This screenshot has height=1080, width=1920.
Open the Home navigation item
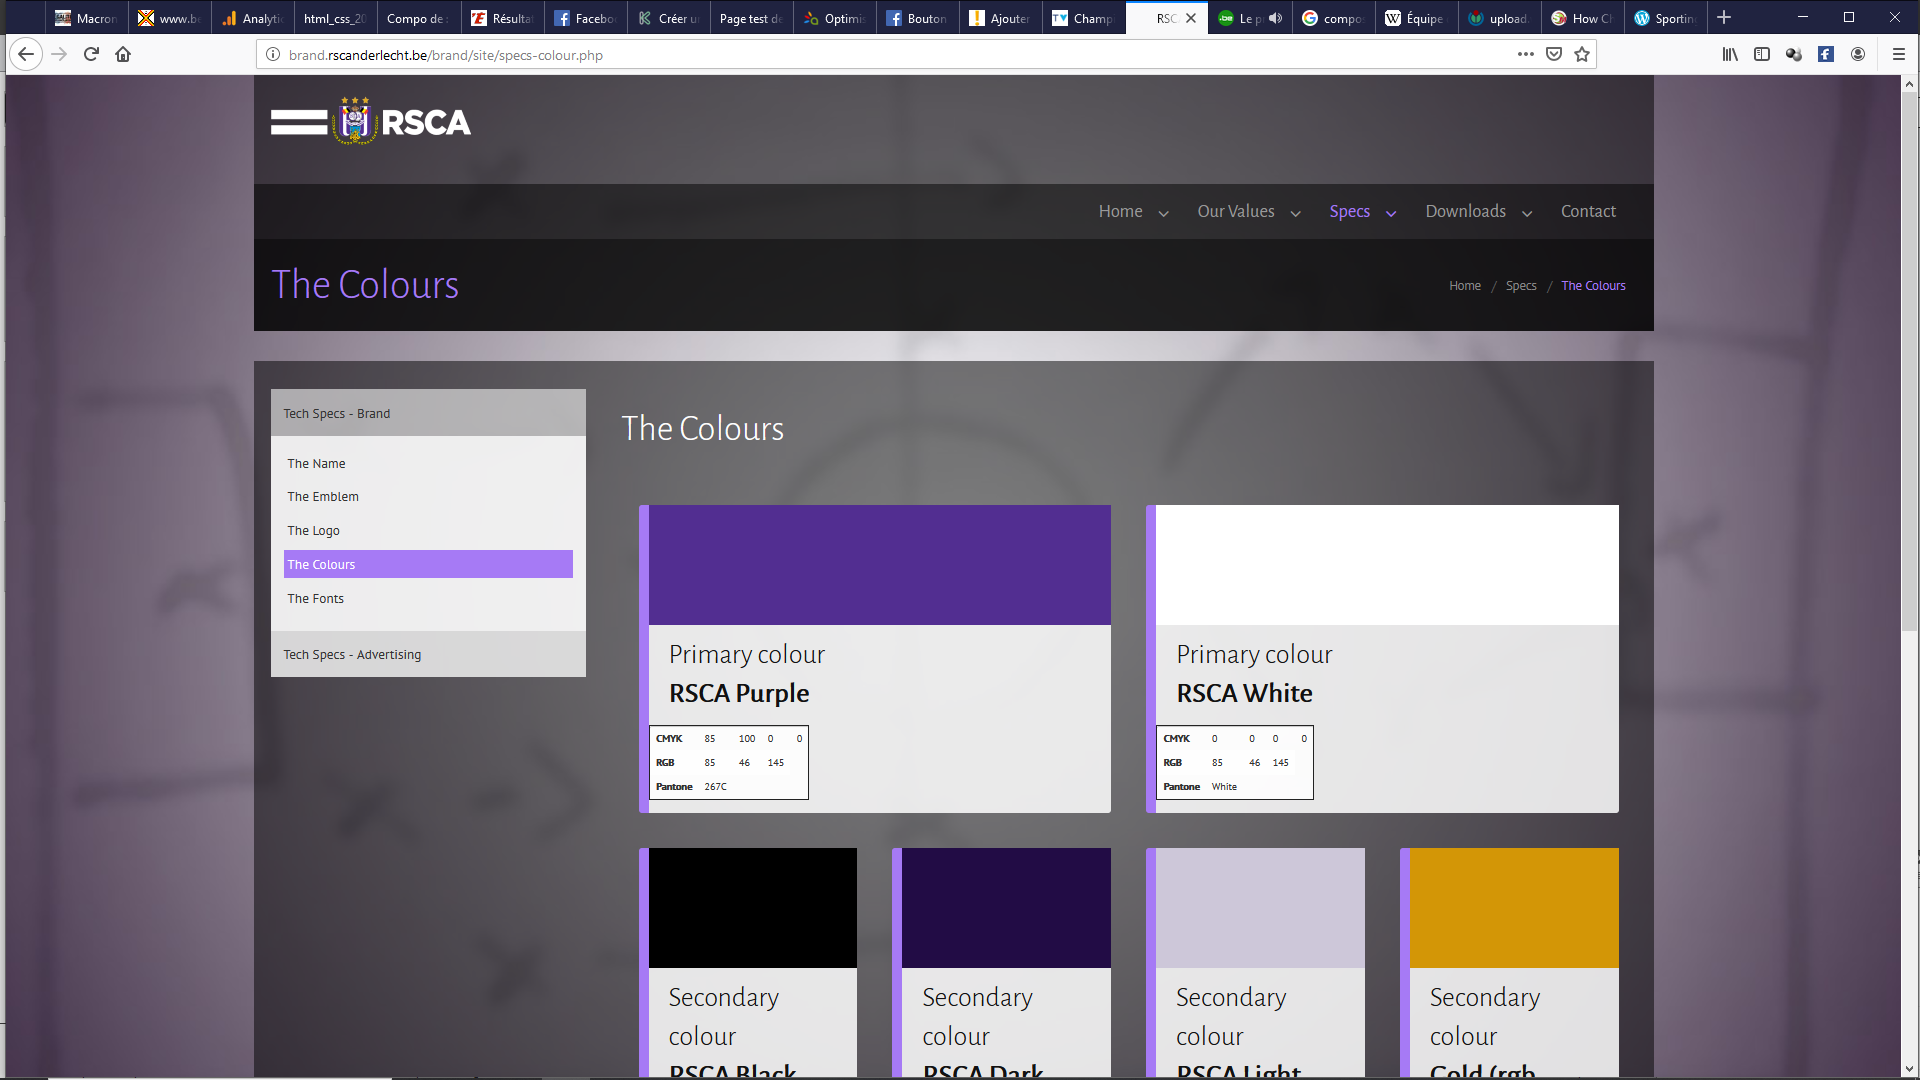(x=1120, y=211)
